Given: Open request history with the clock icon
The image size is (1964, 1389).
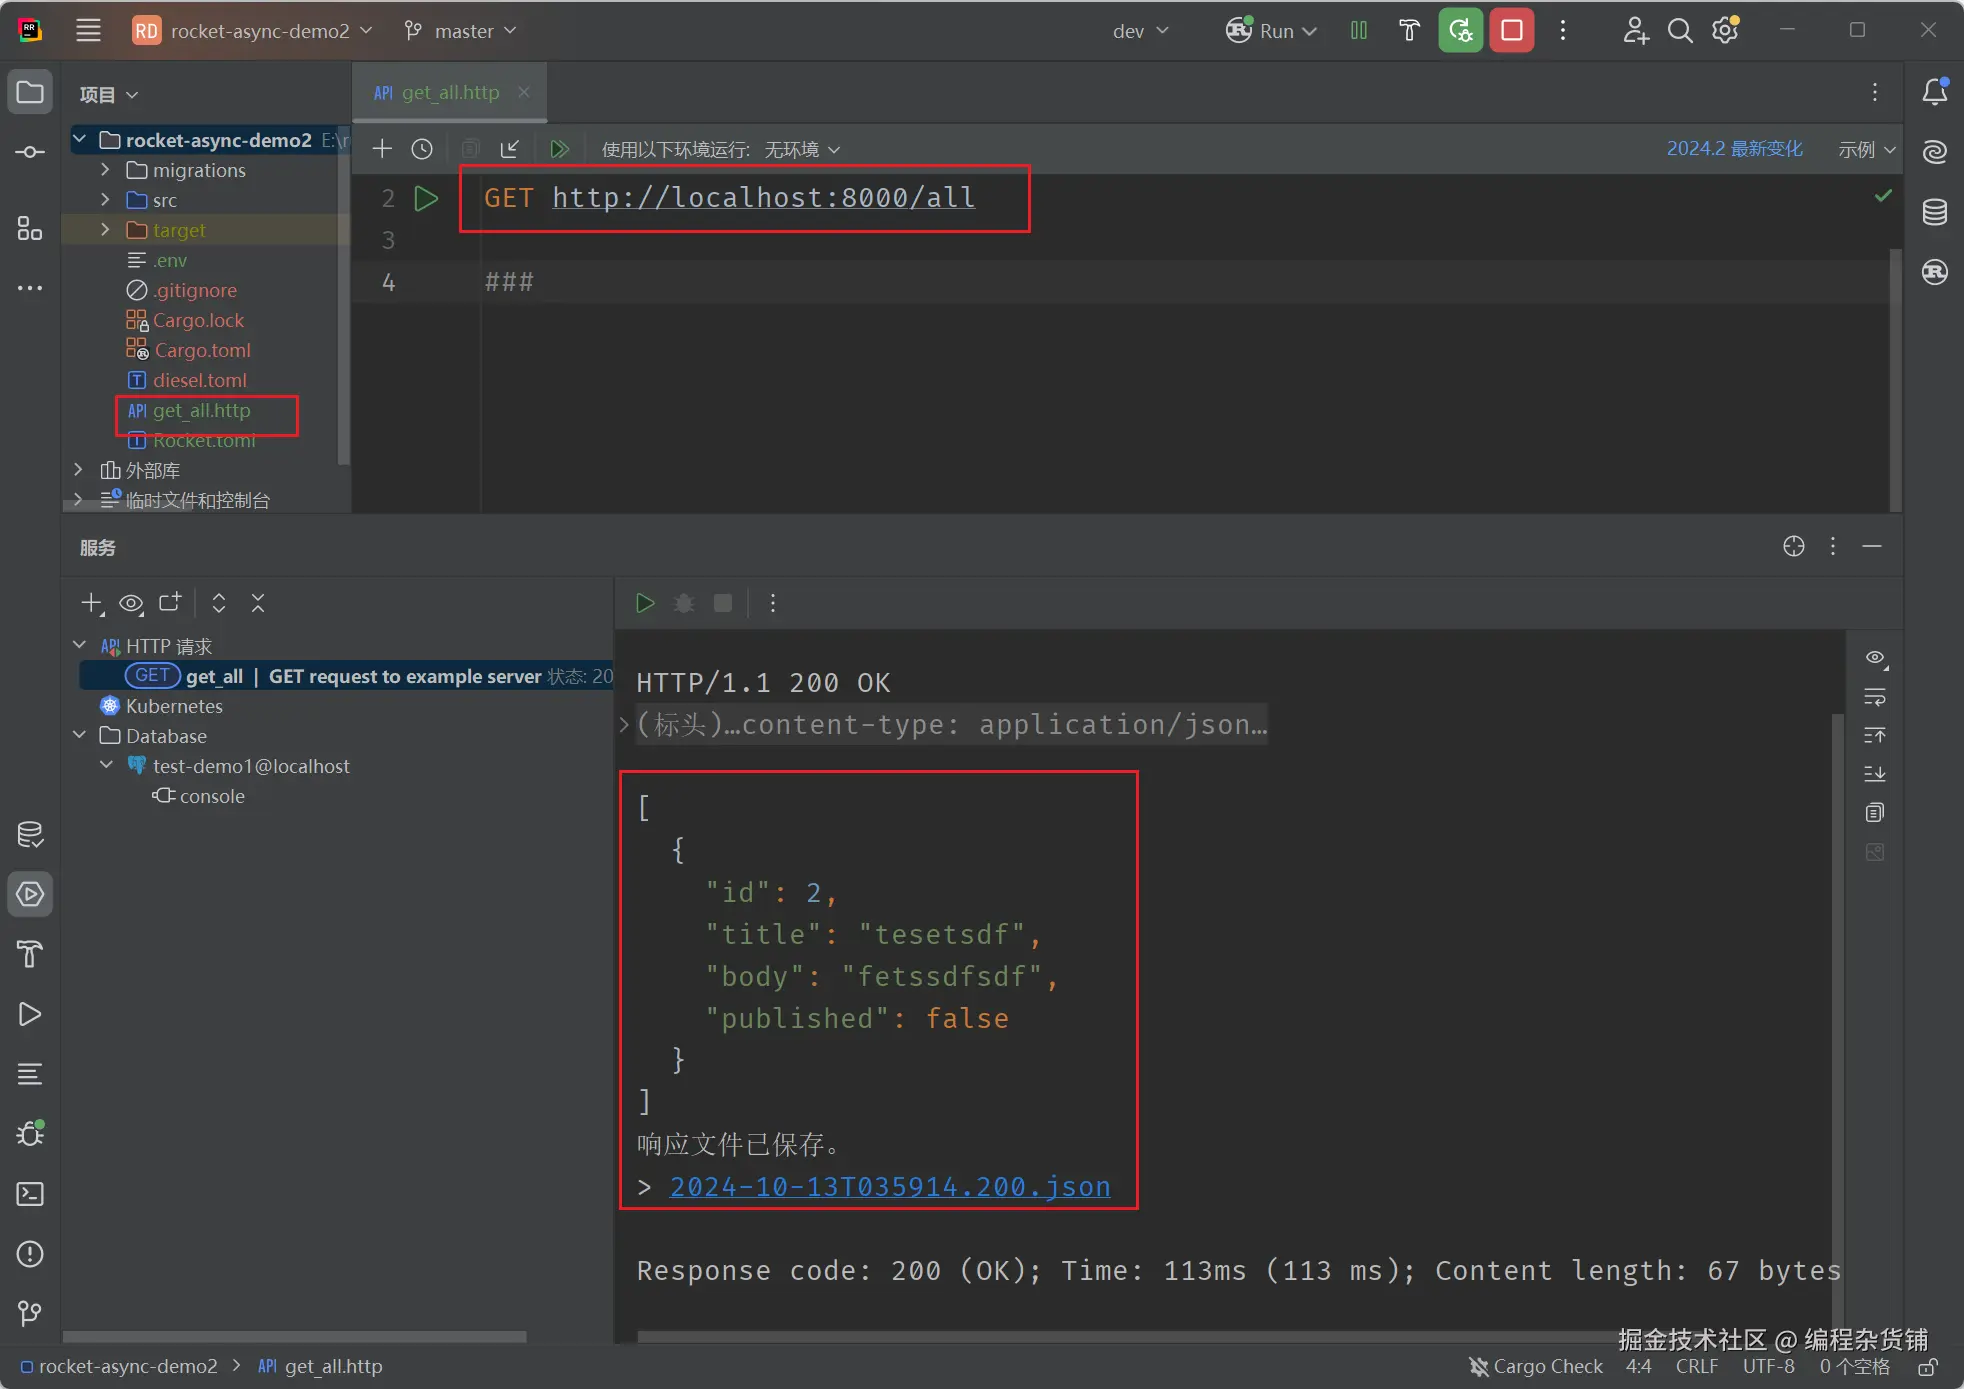Looking at the screenshot, I should pos(421,148).
